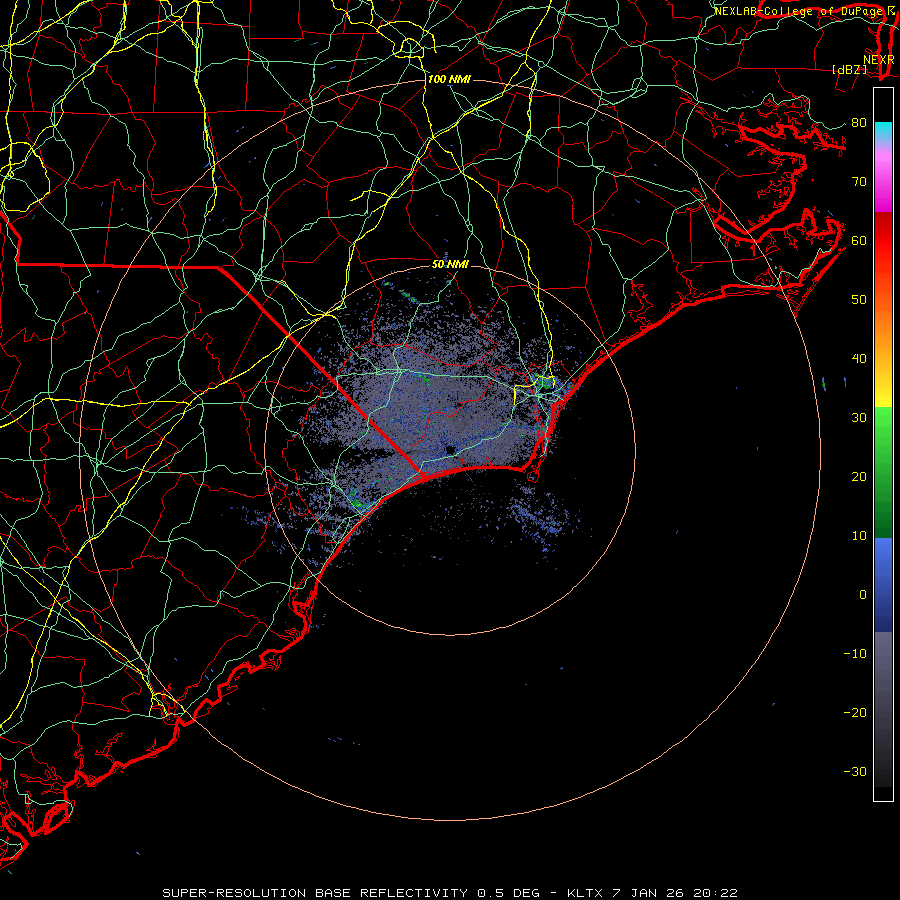Image resolution: width=900 pixels, height=900 pixels.
Task: Select the 40 value on the dBZ scale
Action: [x=859, y=359]
